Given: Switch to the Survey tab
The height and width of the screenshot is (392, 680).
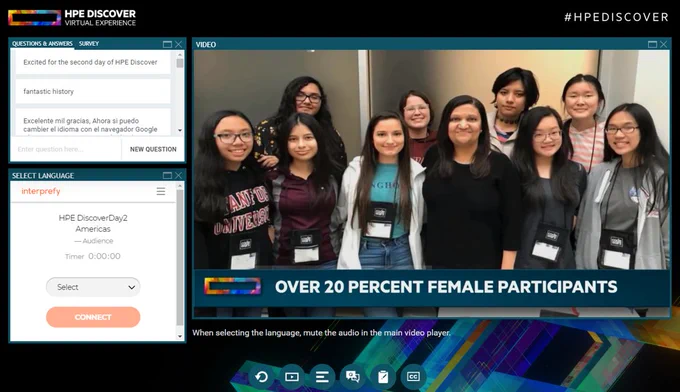Looking at the screenshot, I should 89,44.
